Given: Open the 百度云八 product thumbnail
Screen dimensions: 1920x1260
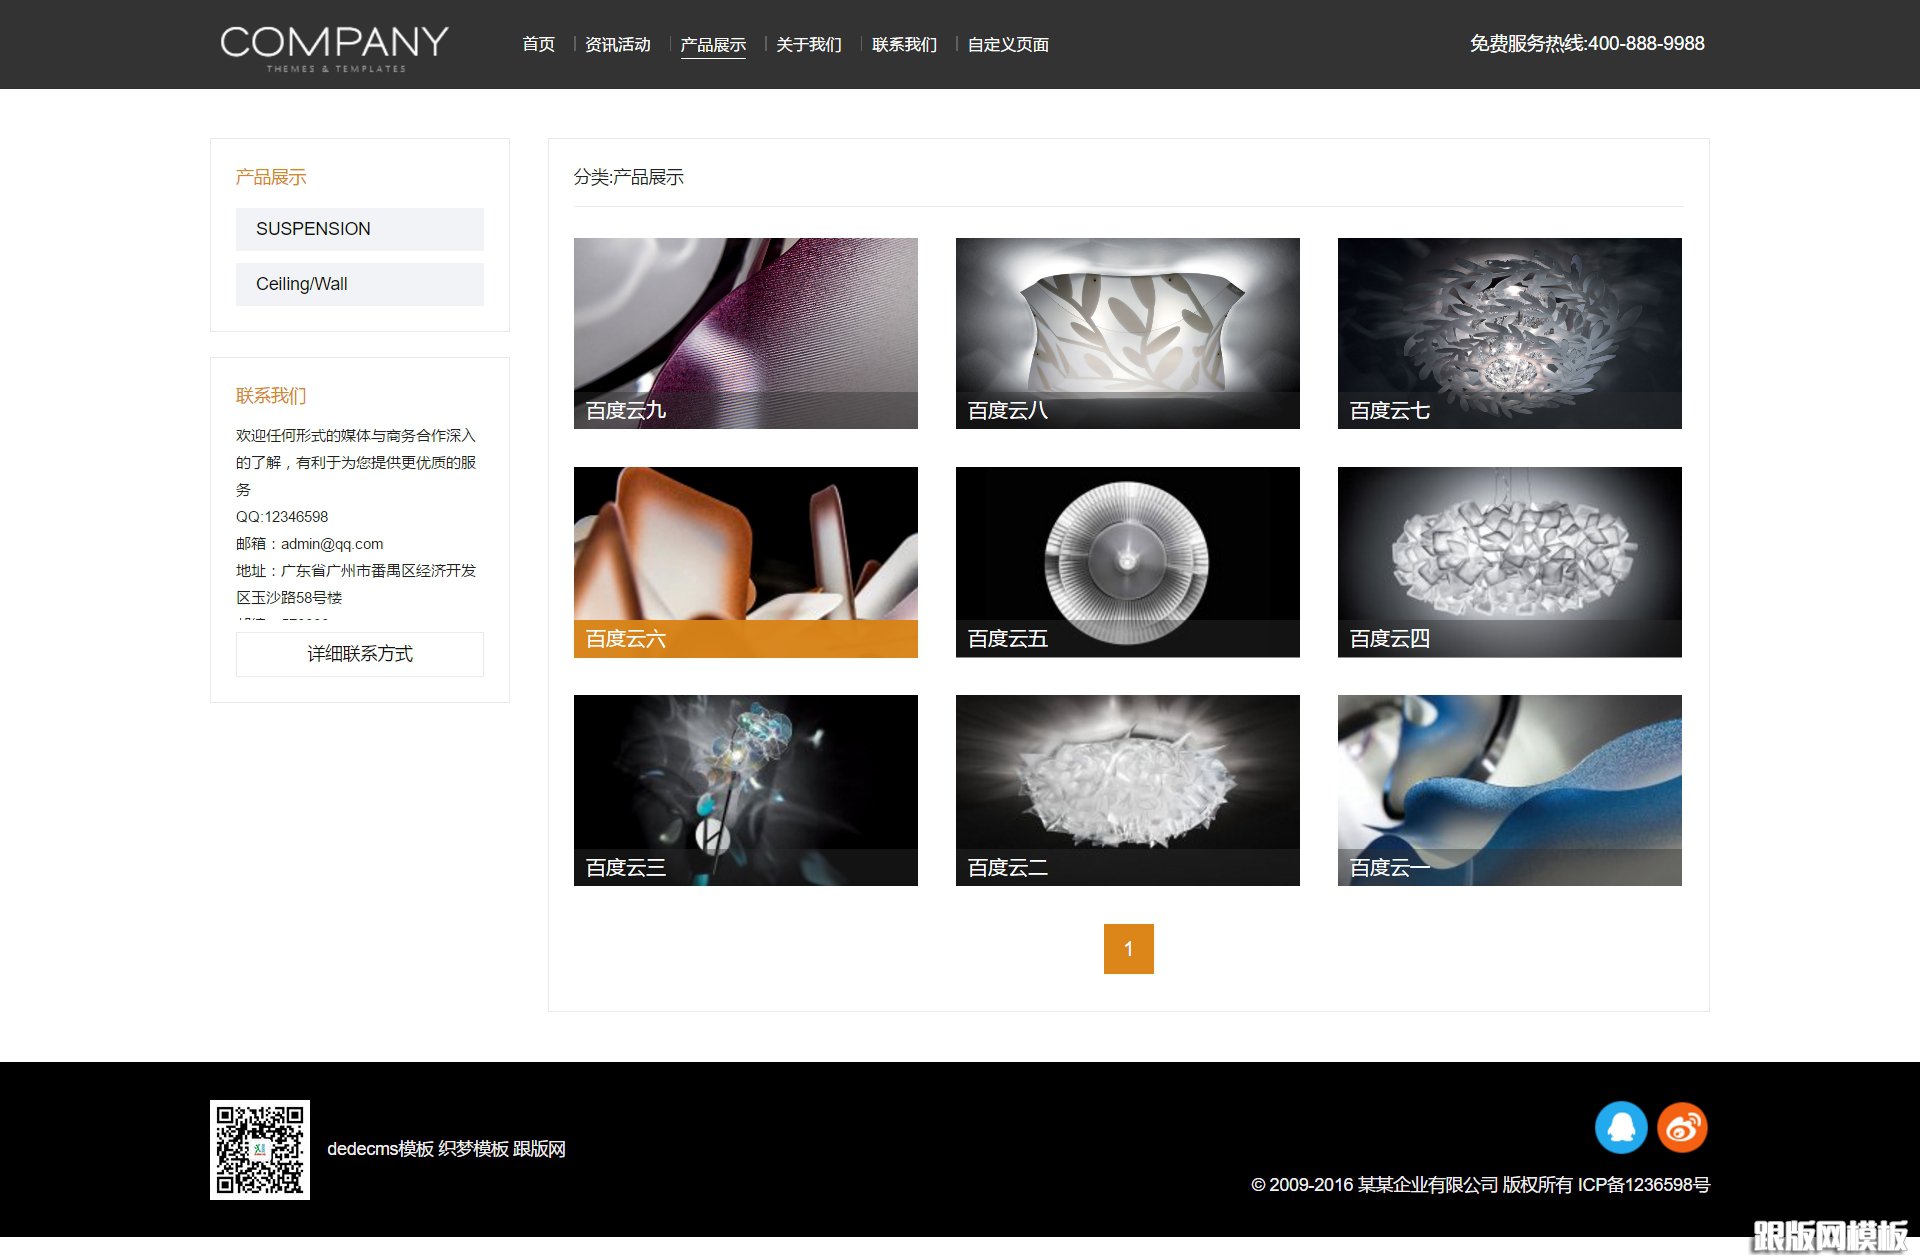Looking at the screenshot, I should coord(1127,333).
